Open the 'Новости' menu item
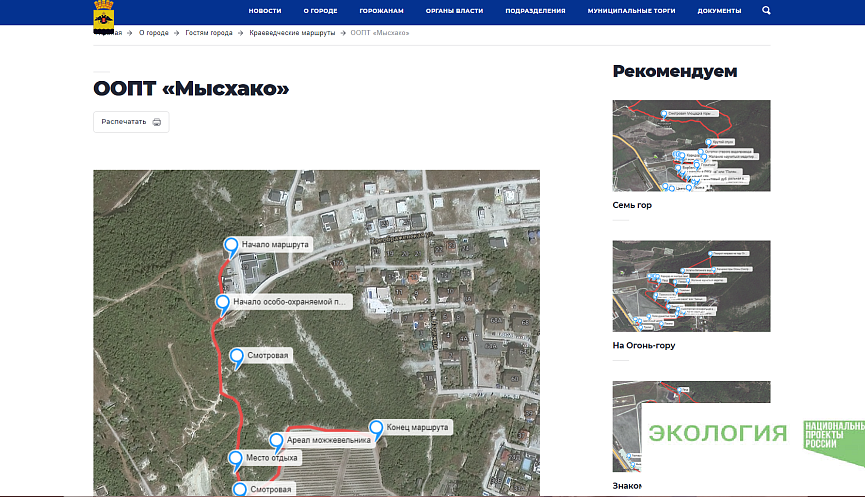 pyautogui.click(x=265, y=10)
